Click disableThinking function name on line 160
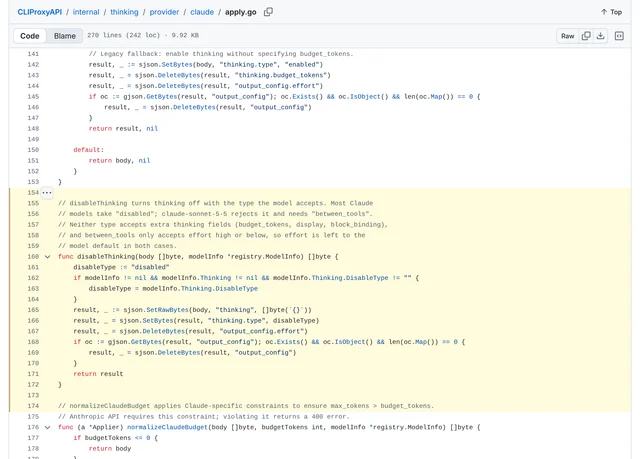The height and width of the screenshot is (459, 640). click(x=106, y=257)
